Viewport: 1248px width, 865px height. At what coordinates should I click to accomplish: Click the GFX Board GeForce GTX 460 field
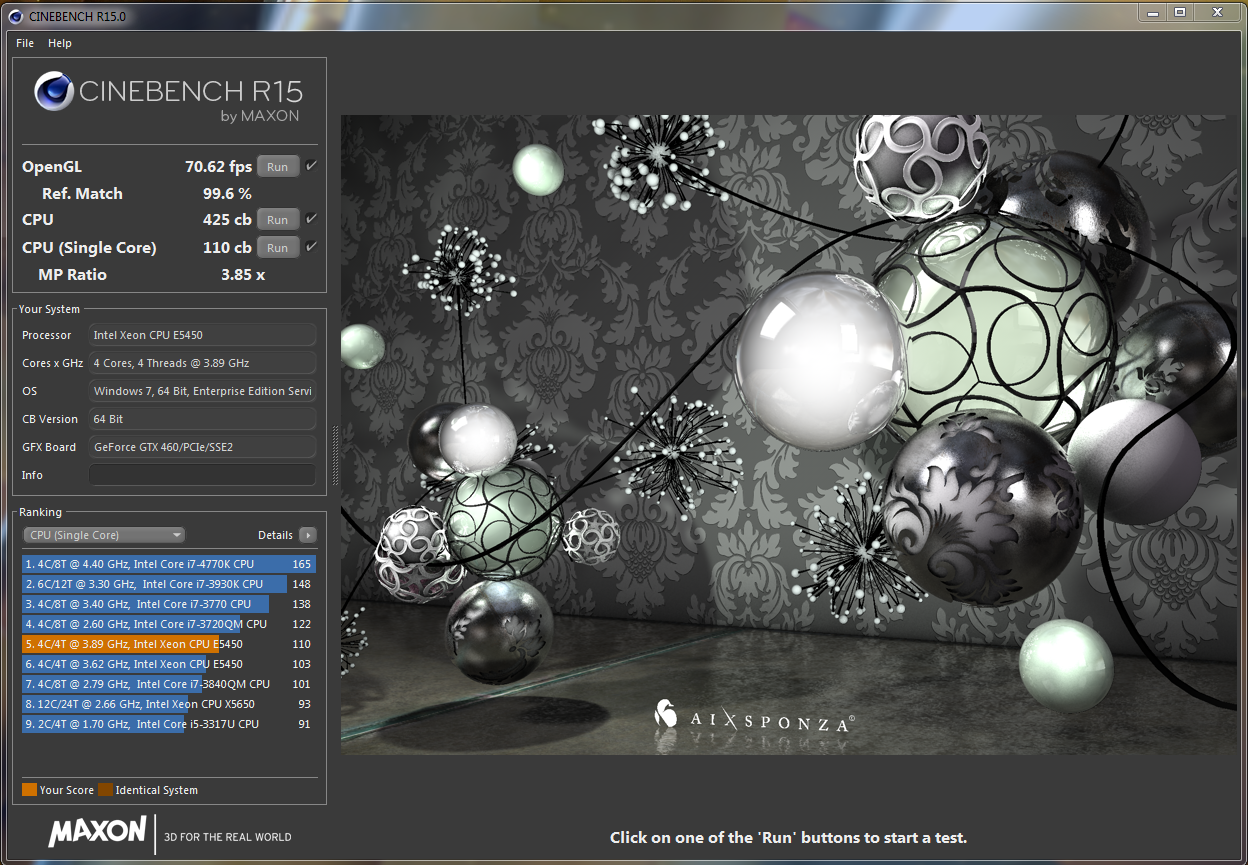[x=203, y=447]
